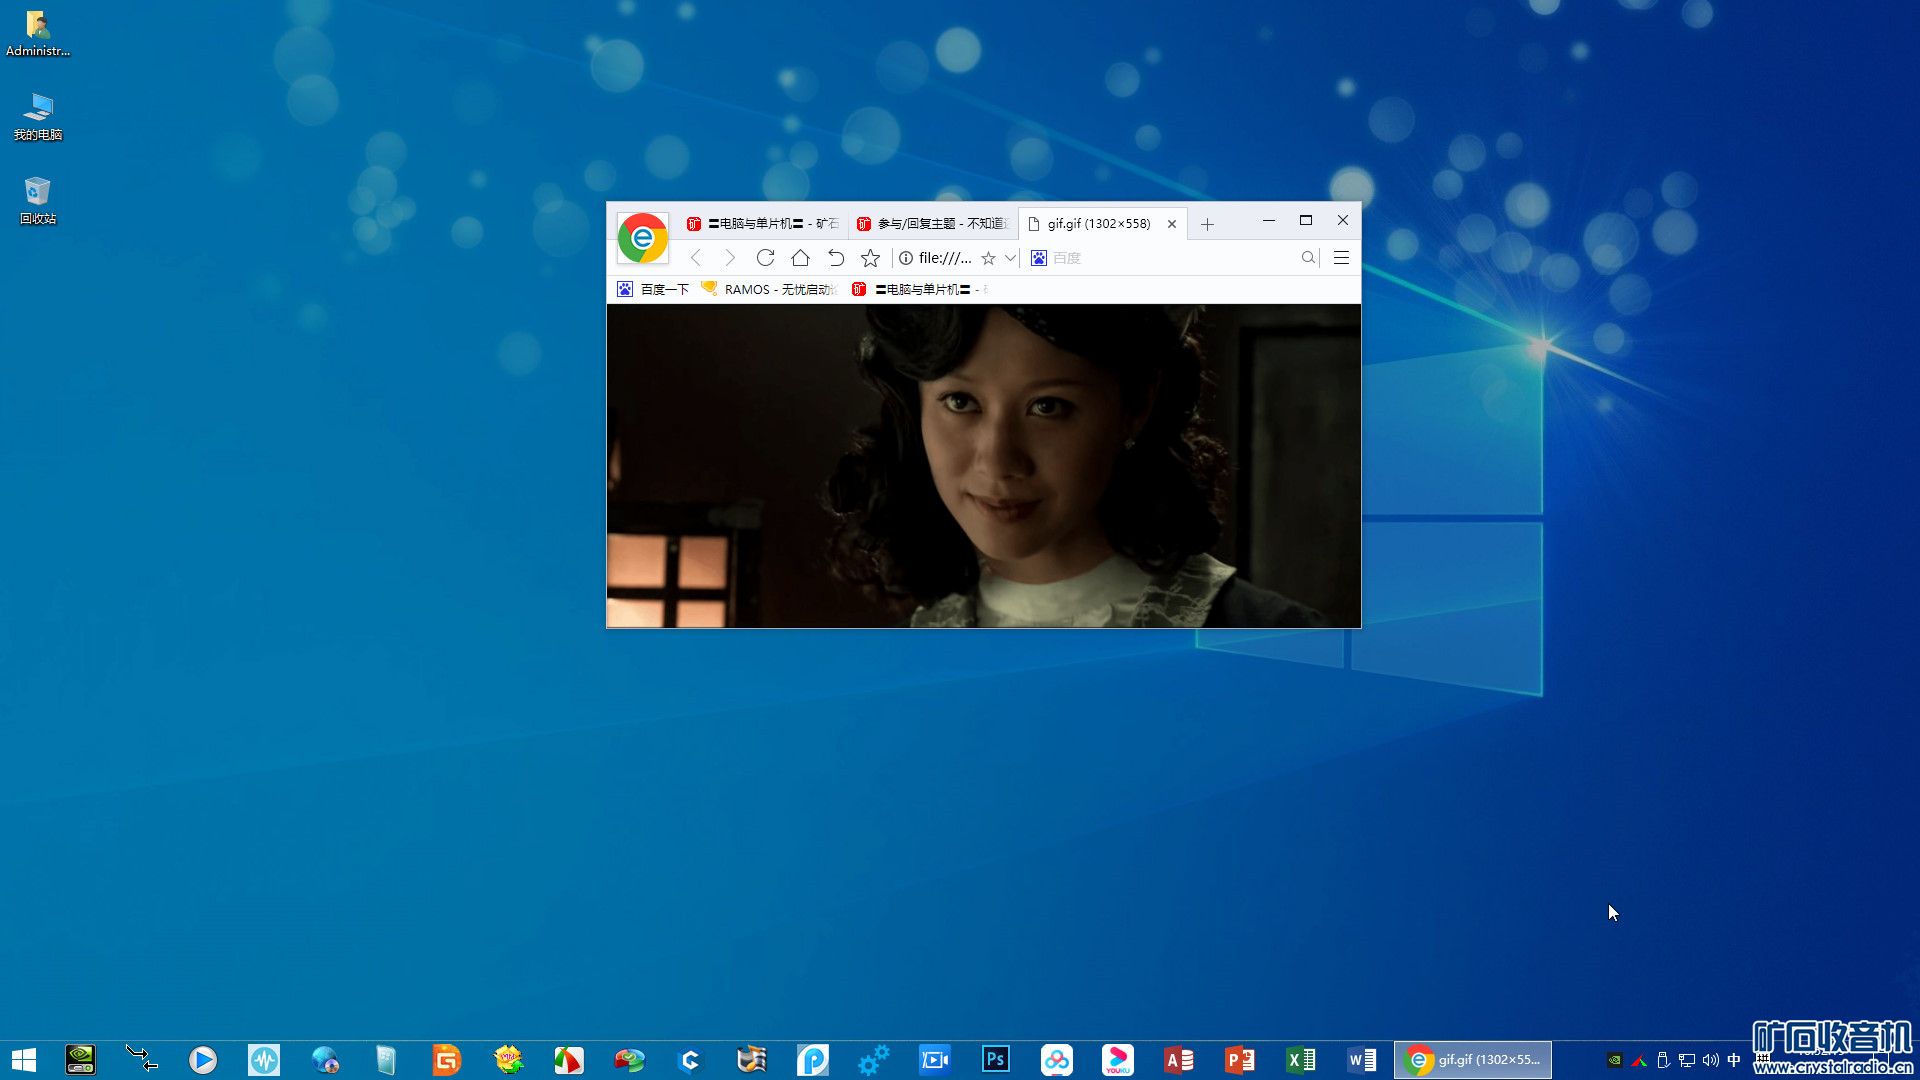Close the gif.gif tab
This screenshot has width=1920, height=1080.
(x=1171, y=224)
